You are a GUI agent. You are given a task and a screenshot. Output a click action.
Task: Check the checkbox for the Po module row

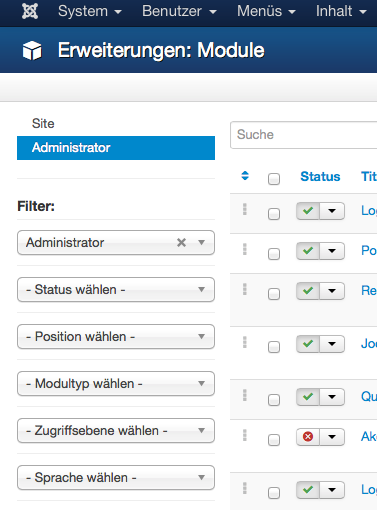(x=274, y=254)
